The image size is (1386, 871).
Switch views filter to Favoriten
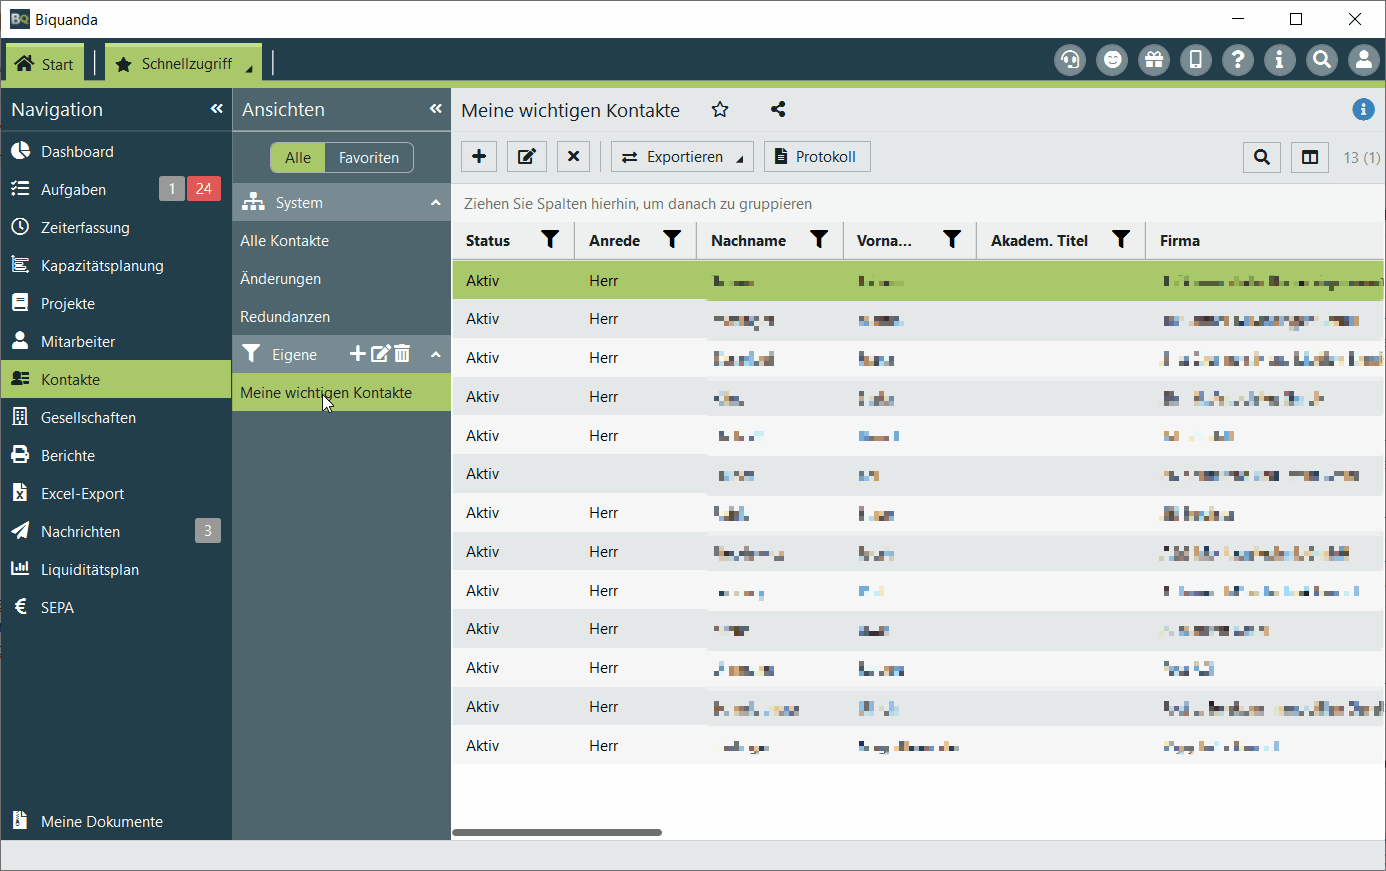tap(368, 158)
